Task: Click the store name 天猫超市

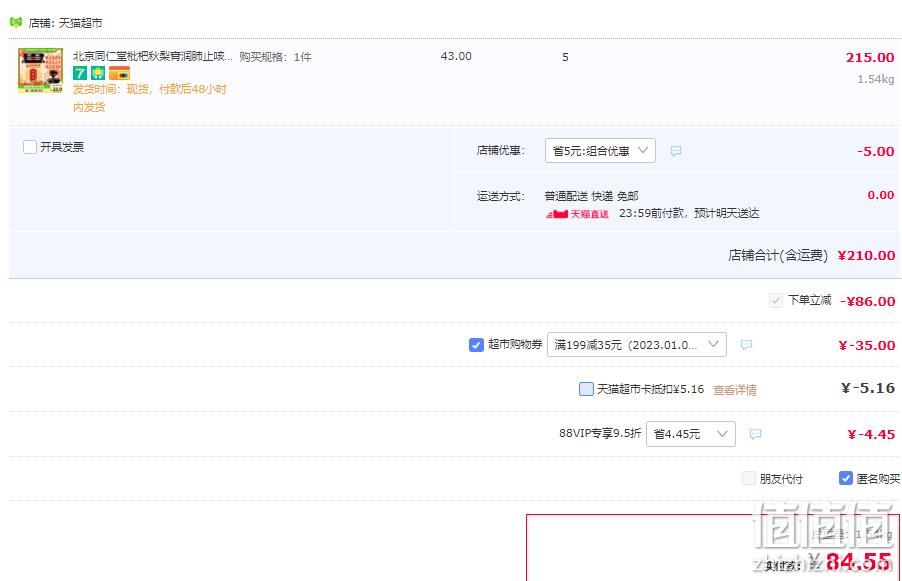Action: click(81, 23)
